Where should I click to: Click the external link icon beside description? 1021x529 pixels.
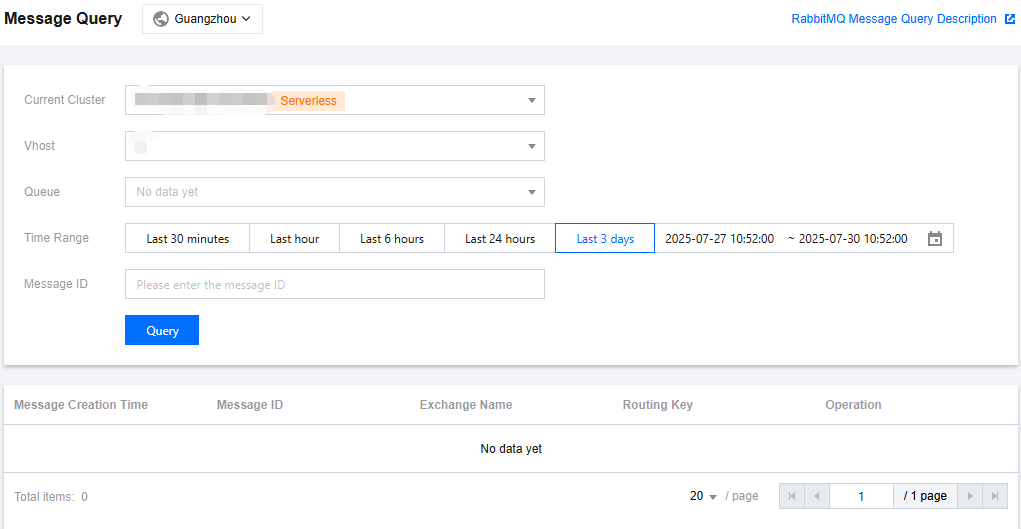point(1010,19)
